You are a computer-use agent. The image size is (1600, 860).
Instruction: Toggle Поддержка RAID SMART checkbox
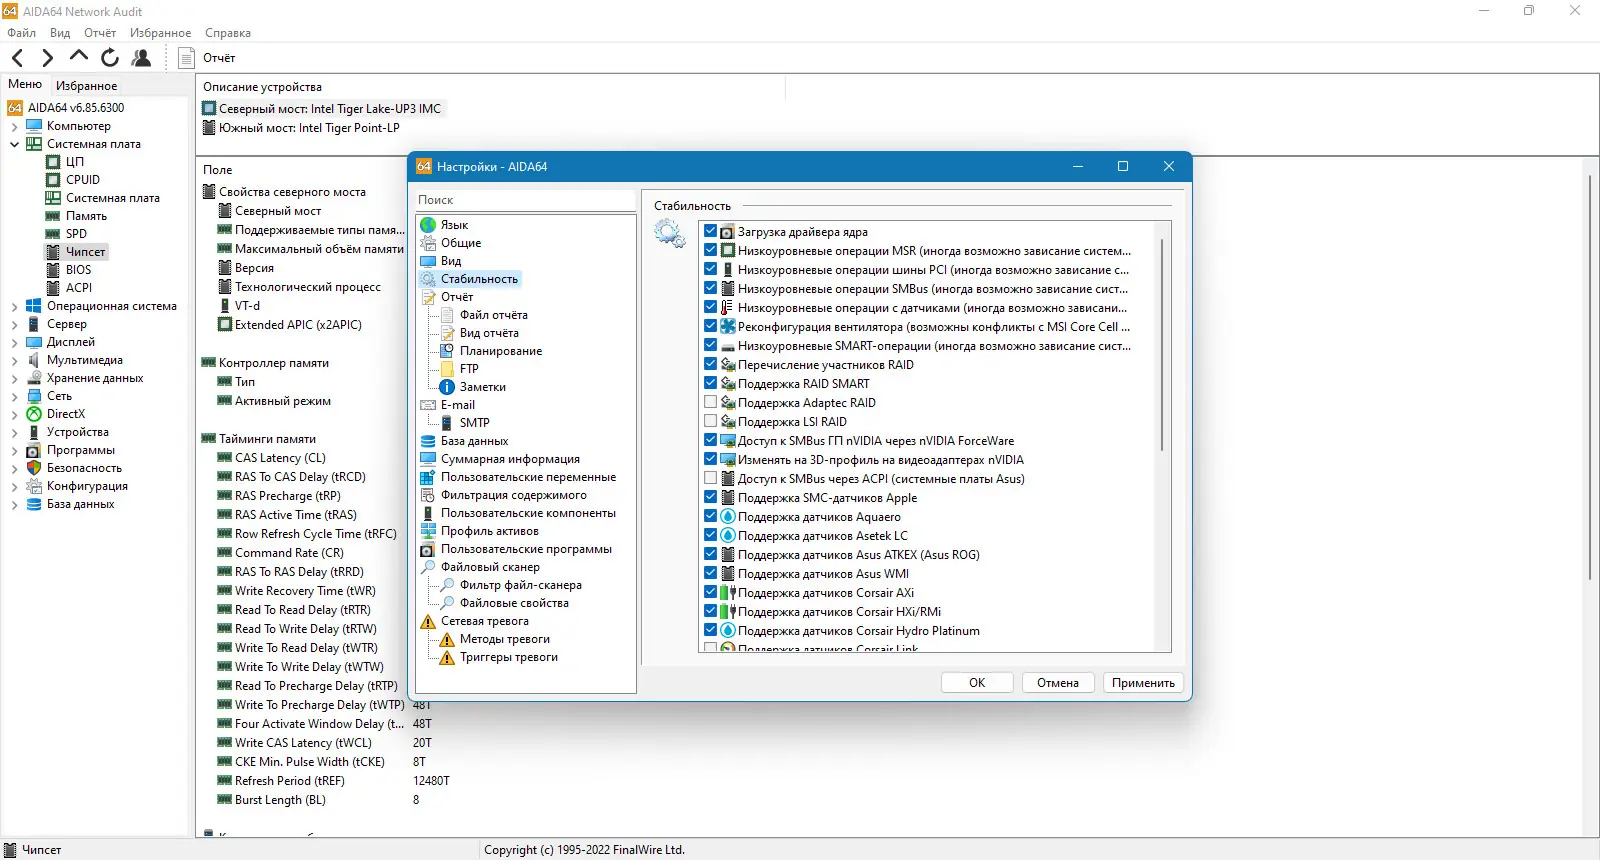(x=711, y=383)
